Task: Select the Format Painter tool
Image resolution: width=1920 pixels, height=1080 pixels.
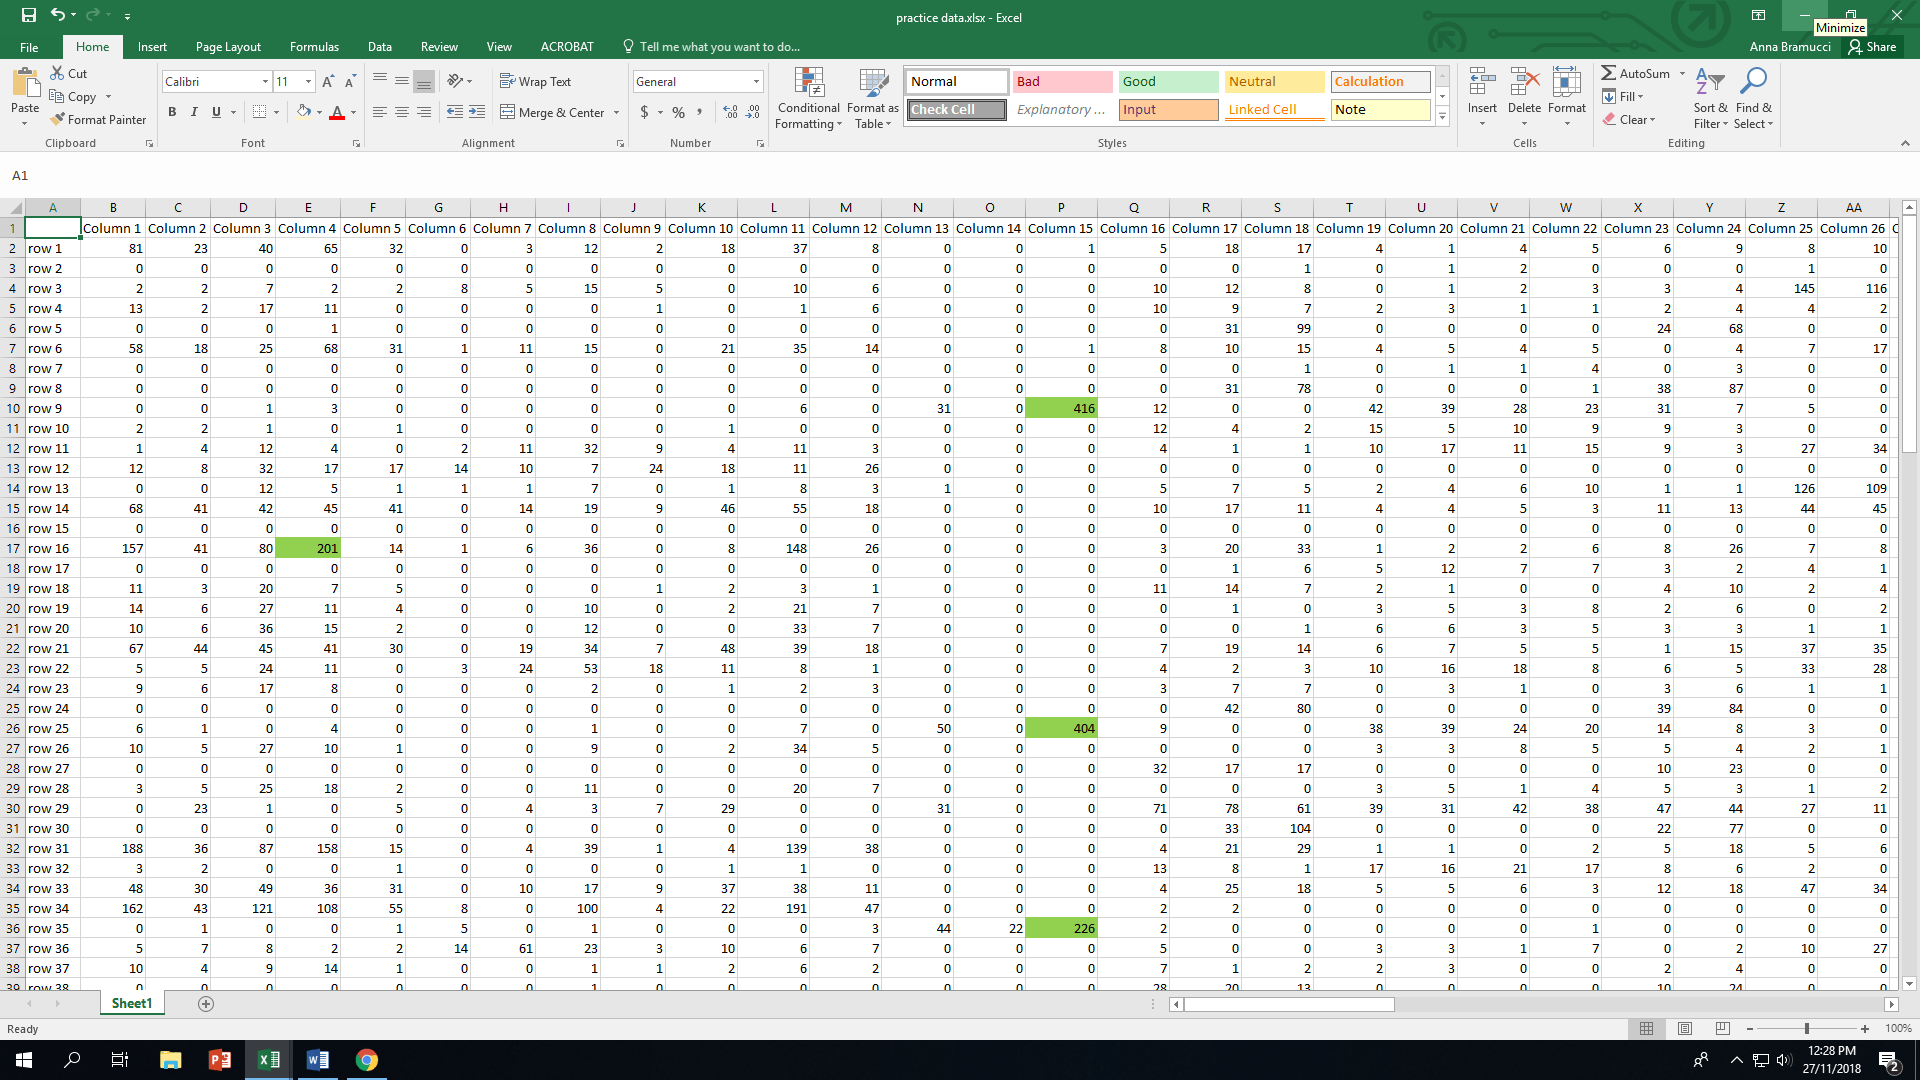Action: pyautogui.click(x=98, y=119)
